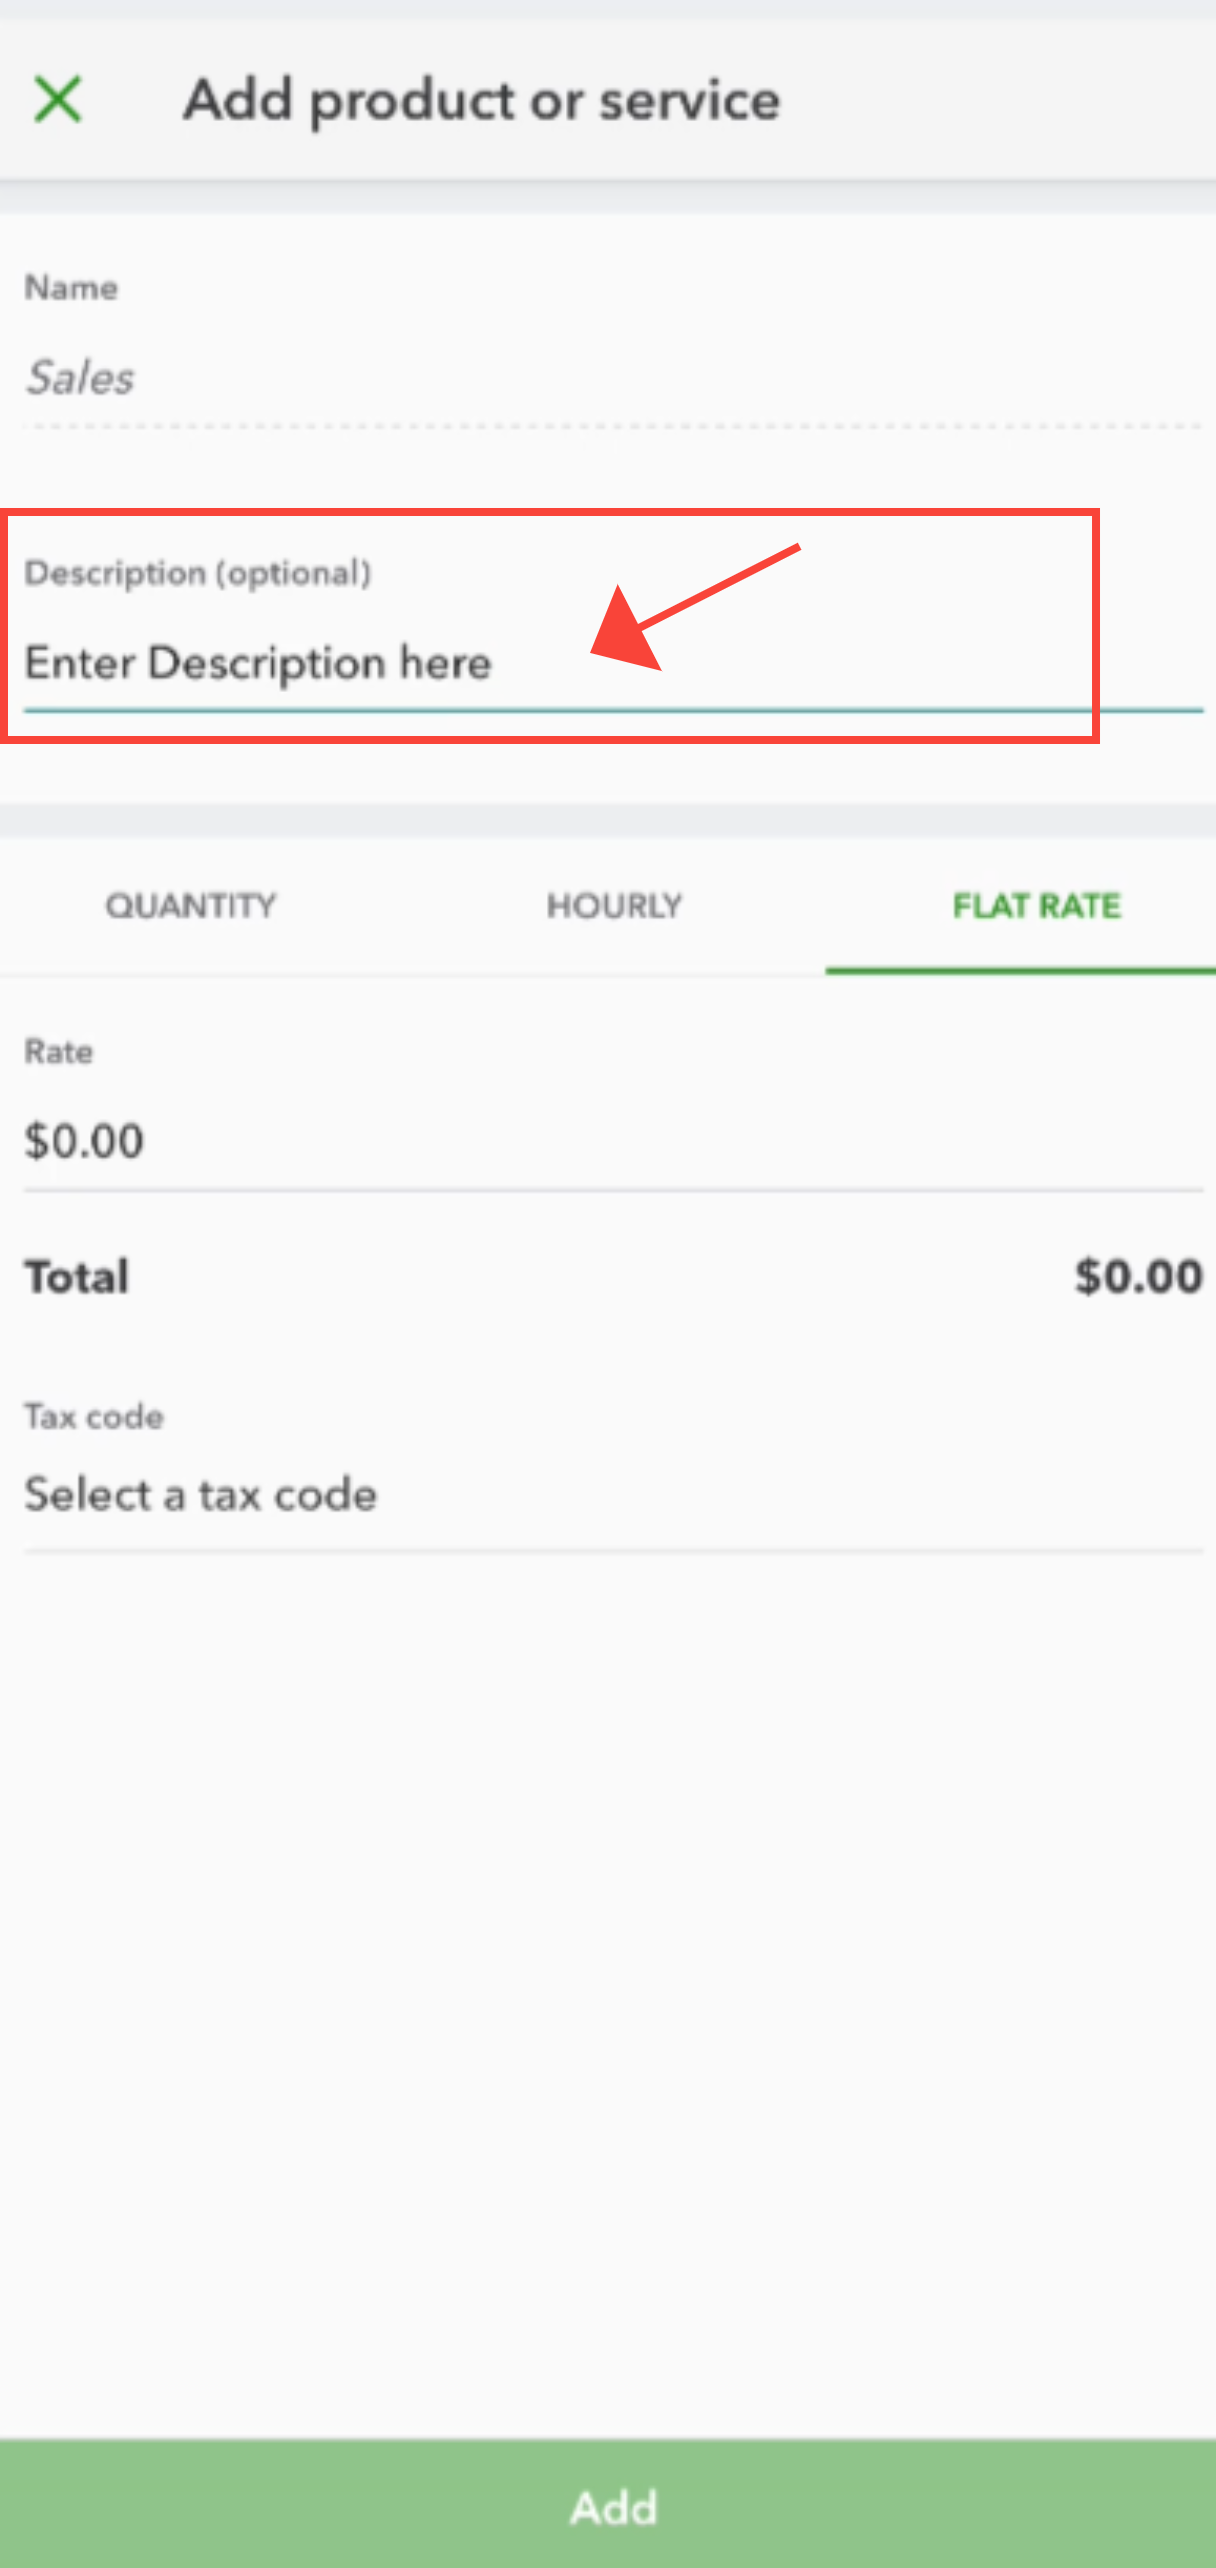Screen dimensions: 1216x2568
Task: Click the teal underline below the description
Action: tap(612, 710)
